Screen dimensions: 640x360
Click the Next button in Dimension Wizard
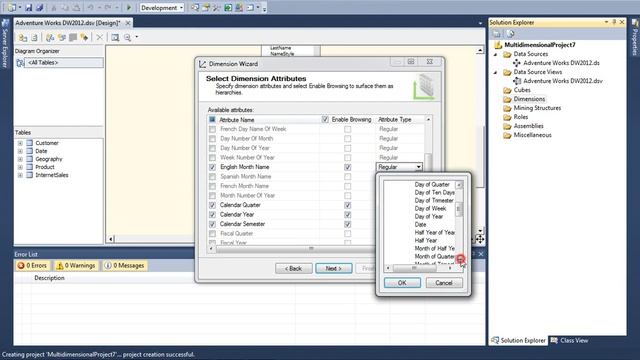tap(333, 268)
